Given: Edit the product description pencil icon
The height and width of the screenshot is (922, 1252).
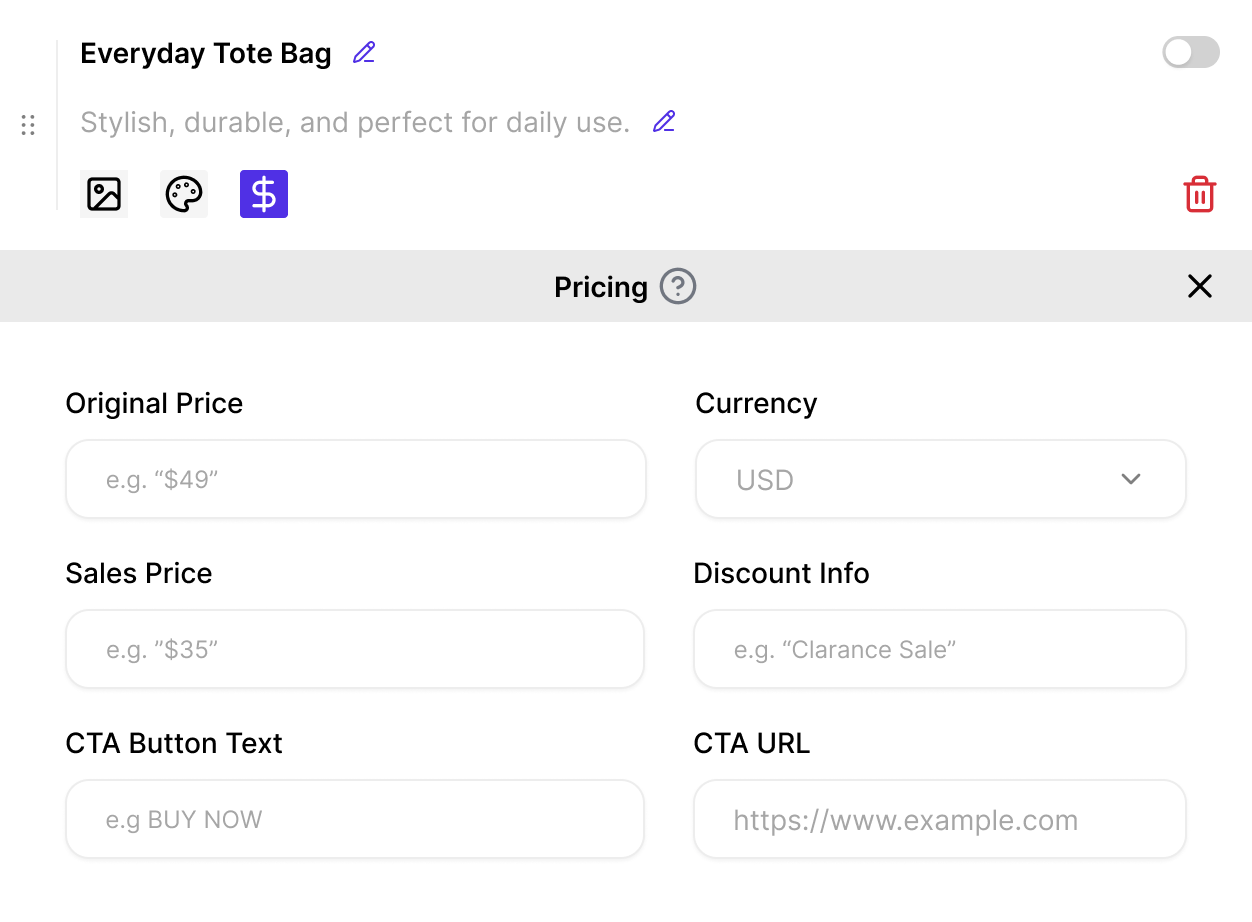Looking at the screenshot, I should click(x=664, y=122).
